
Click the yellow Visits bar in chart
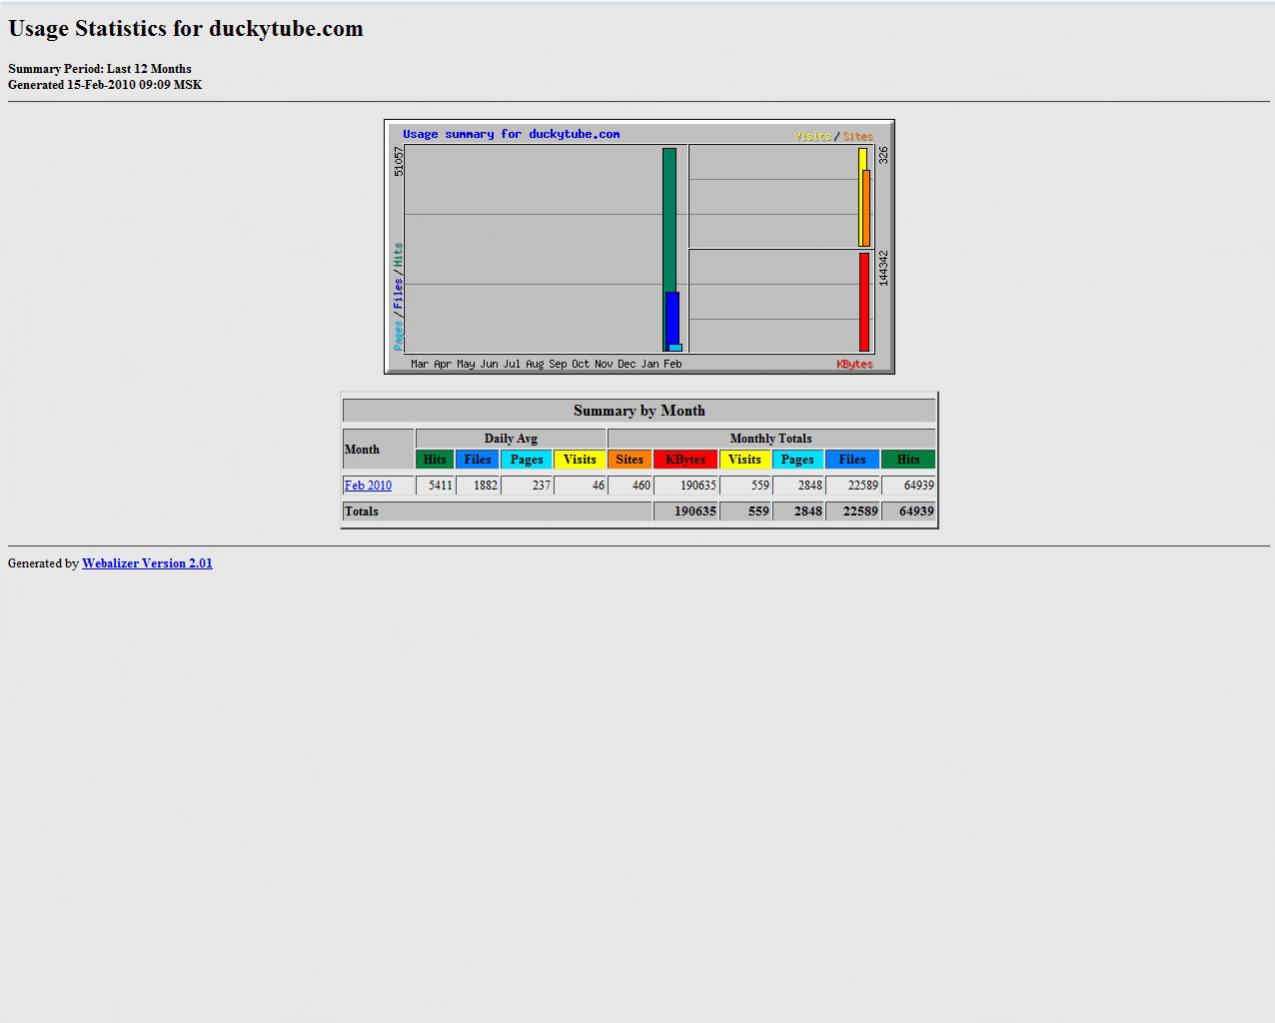coord(863,158)
